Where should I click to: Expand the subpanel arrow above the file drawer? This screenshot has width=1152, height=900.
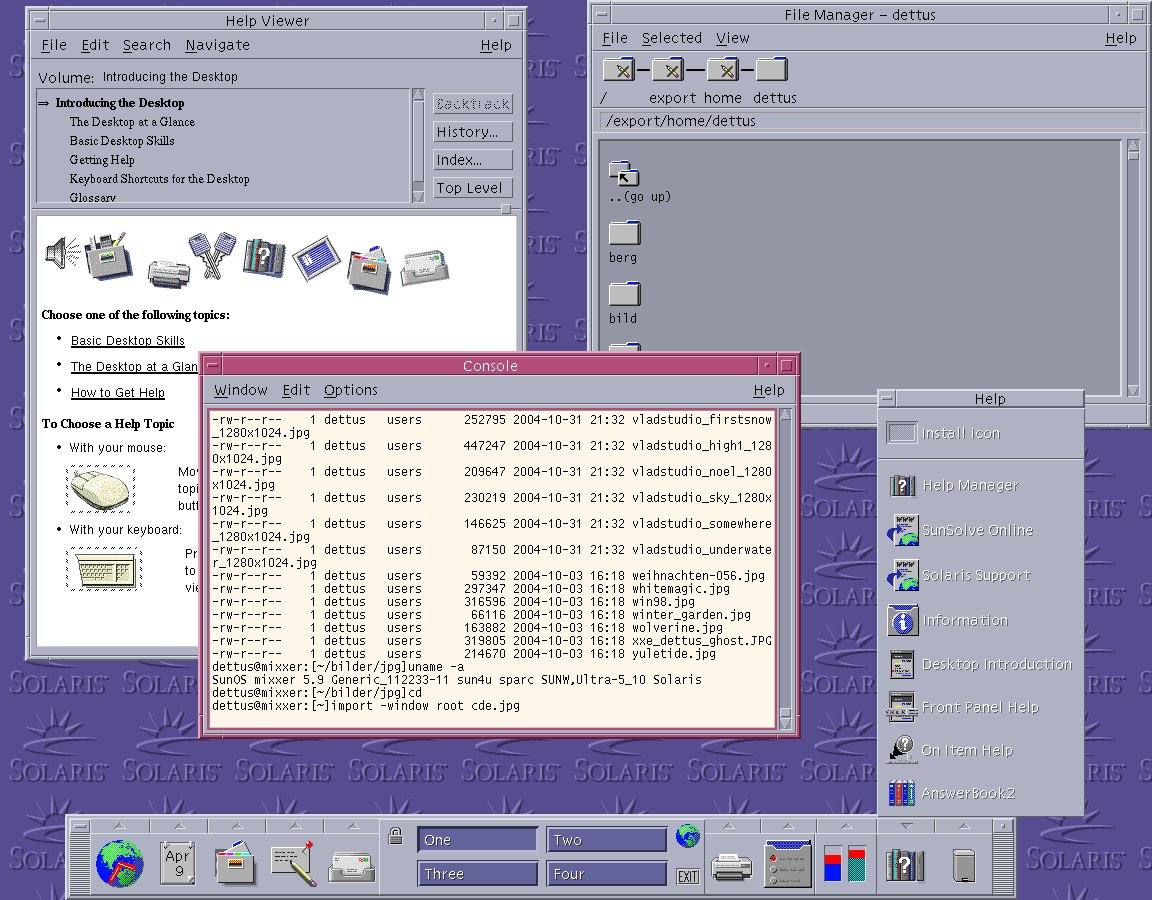236,826
